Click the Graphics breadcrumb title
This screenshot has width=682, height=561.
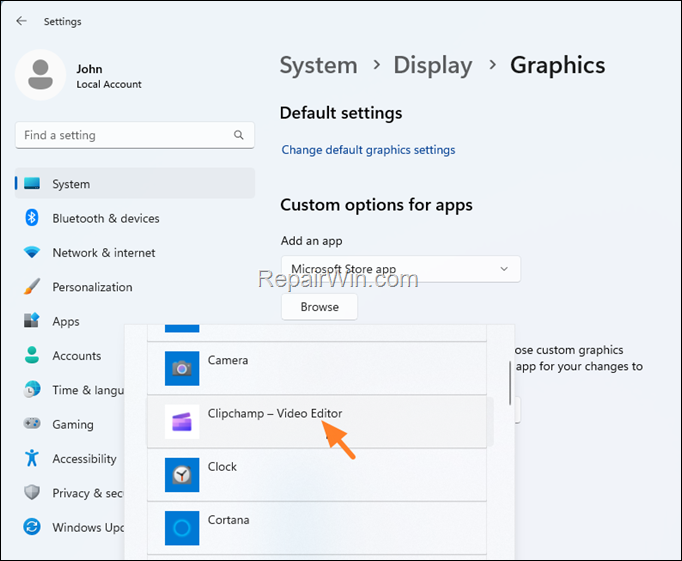point(558,65)
